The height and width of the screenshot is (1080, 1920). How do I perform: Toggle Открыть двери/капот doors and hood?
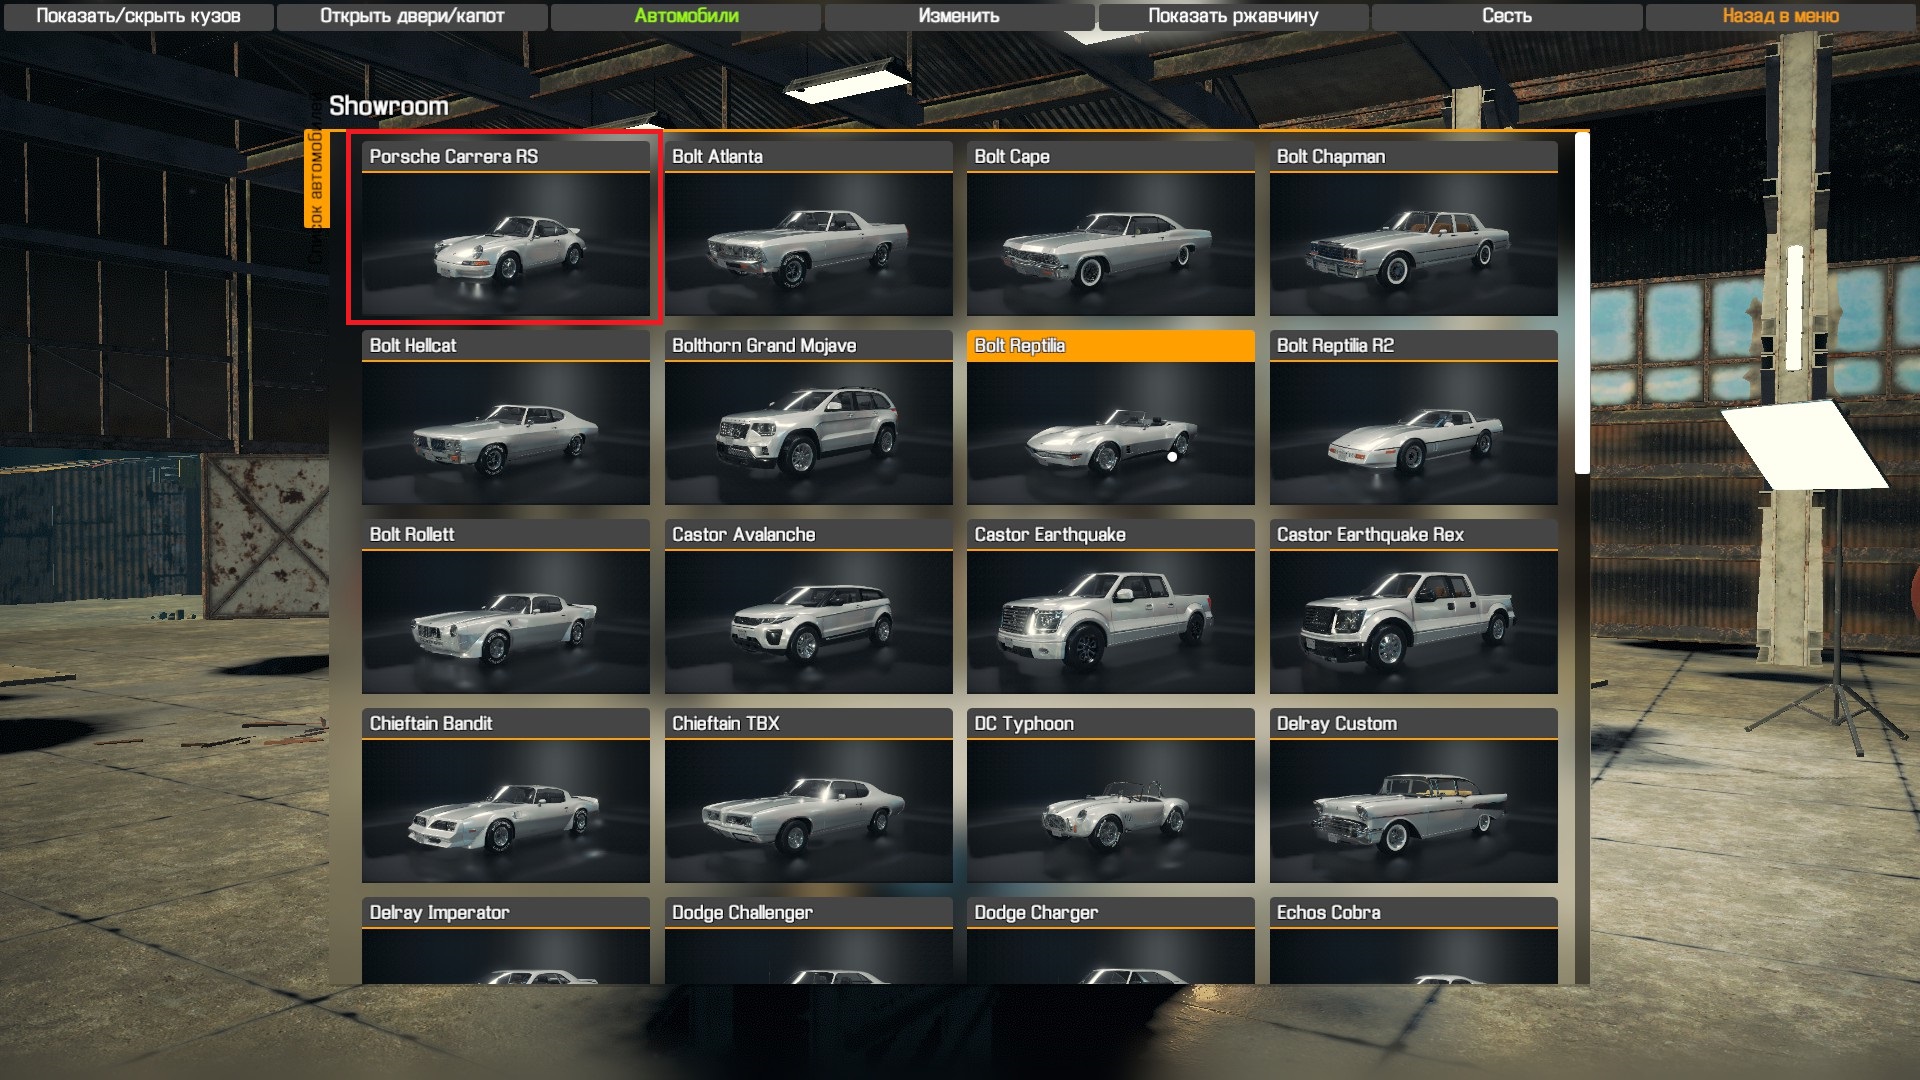pyautogui.click(x=412, y=16)
